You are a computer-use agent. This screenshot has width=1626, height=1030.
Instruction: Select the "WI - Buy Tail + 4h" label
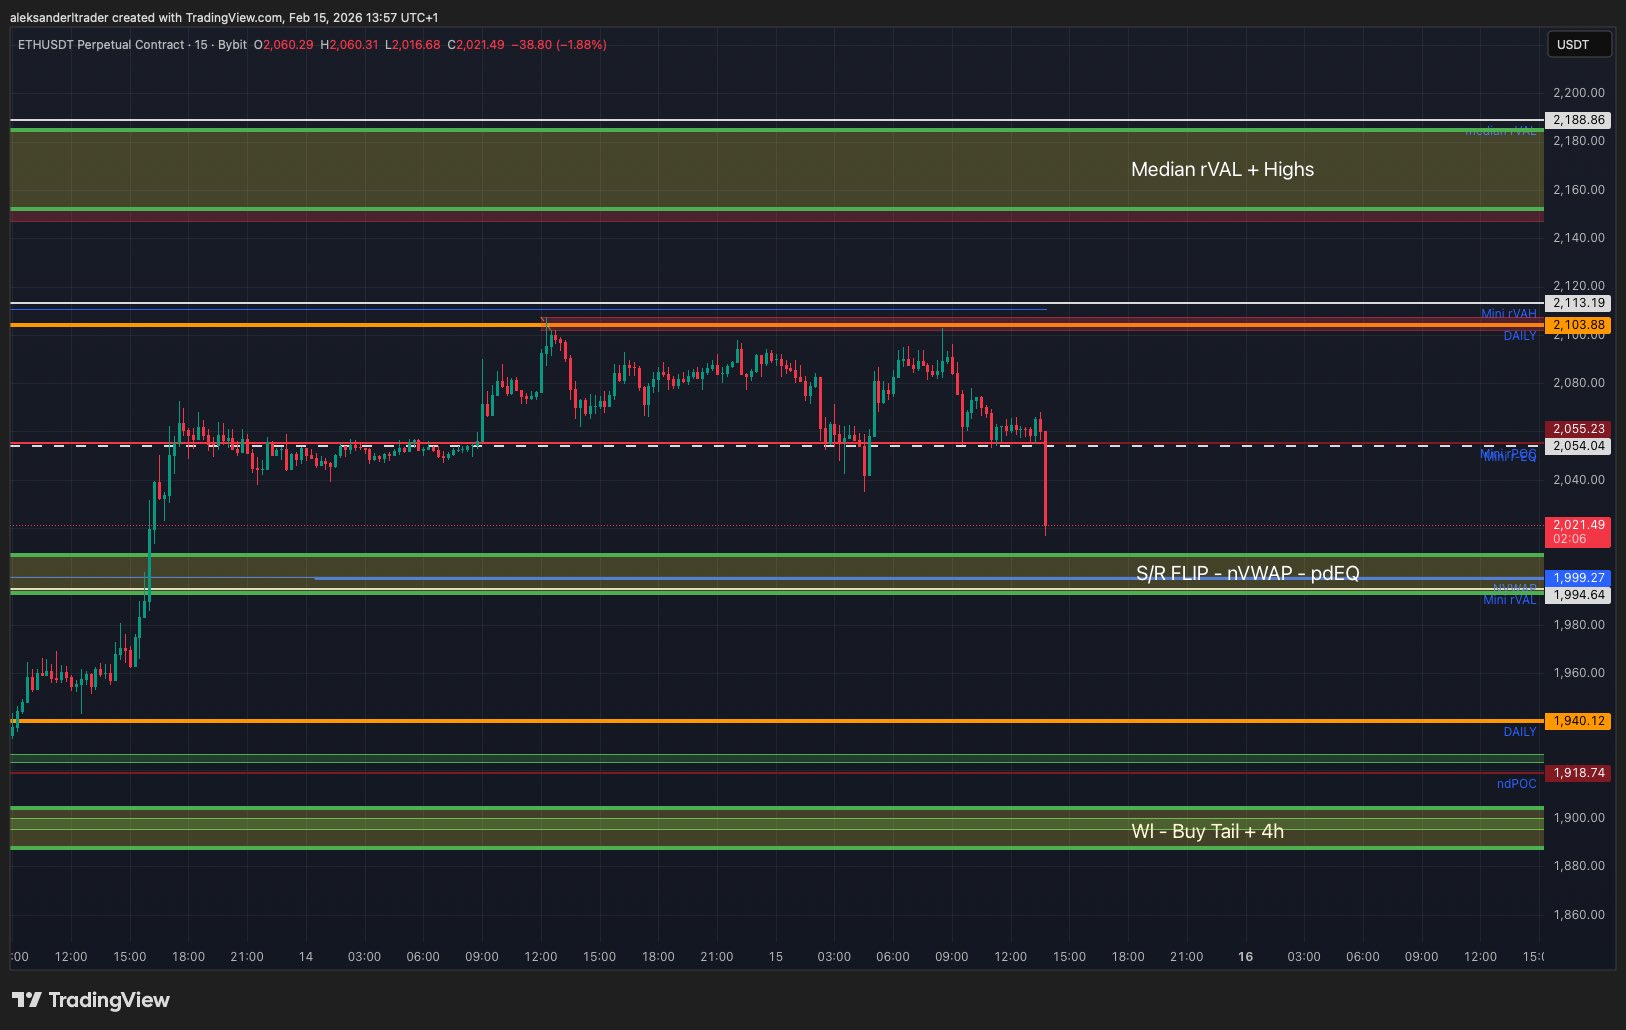[1207, 831]
